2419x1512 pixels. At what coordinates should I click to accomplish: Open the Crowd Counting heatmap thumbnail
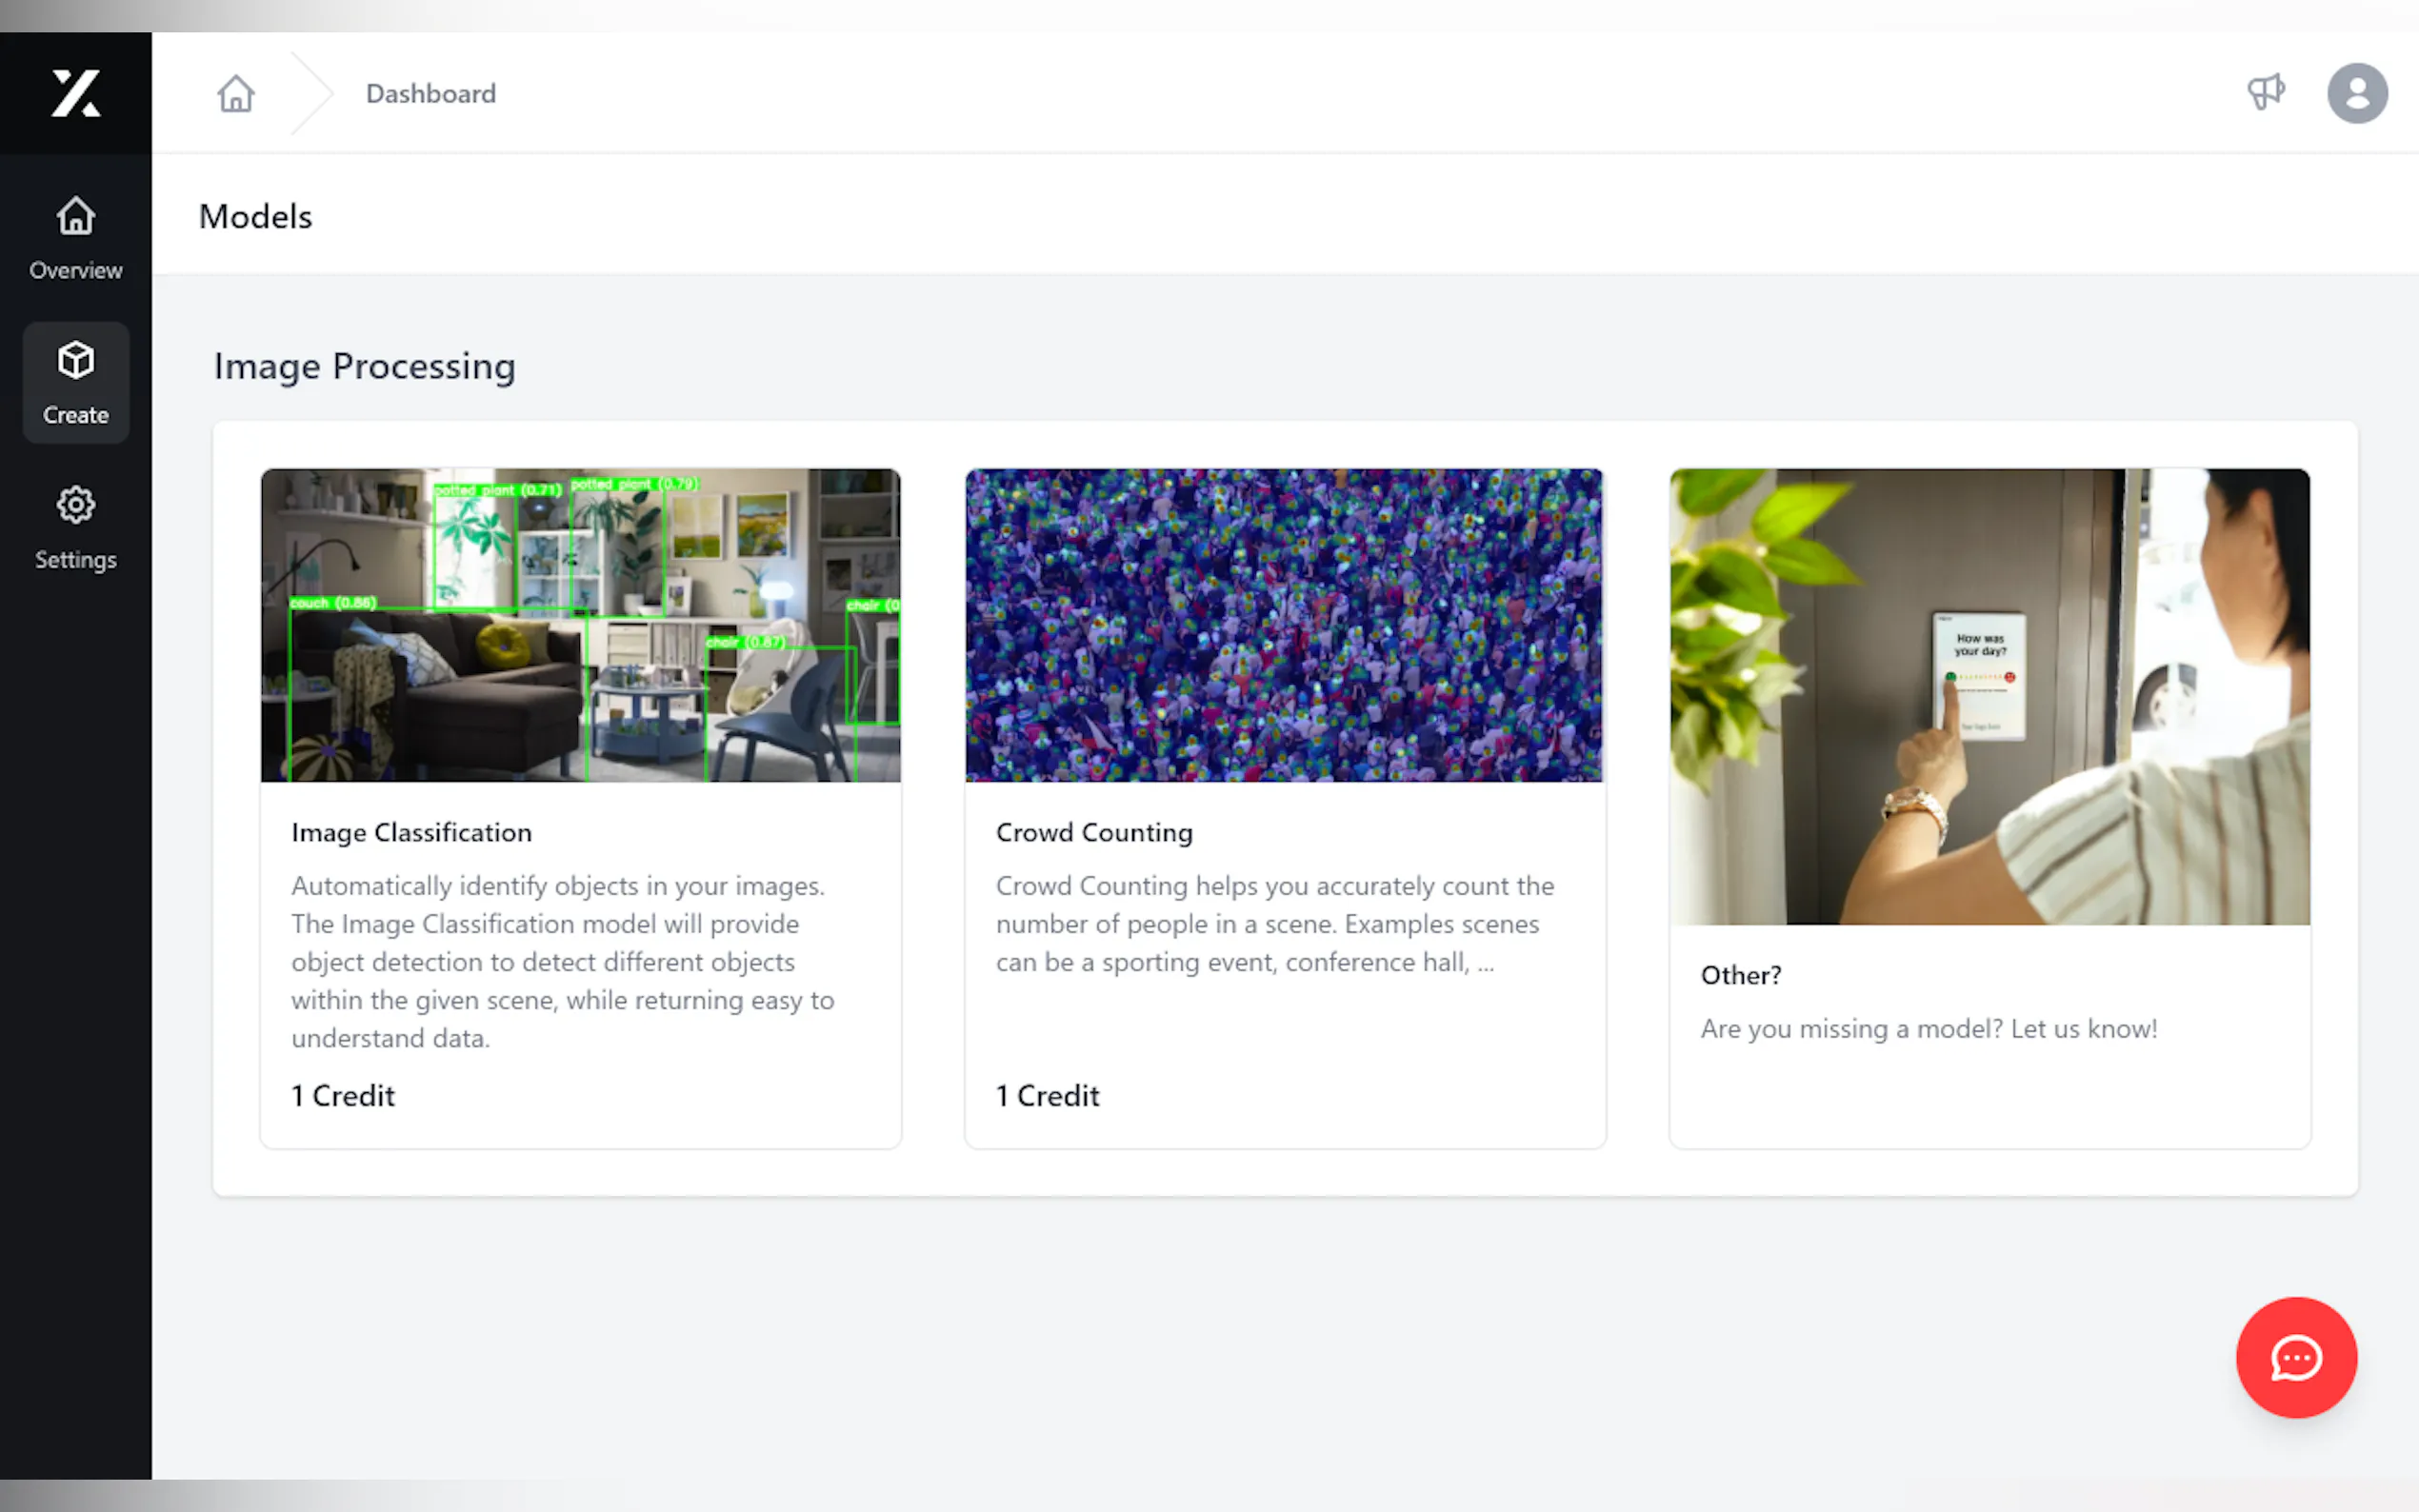1285,625
